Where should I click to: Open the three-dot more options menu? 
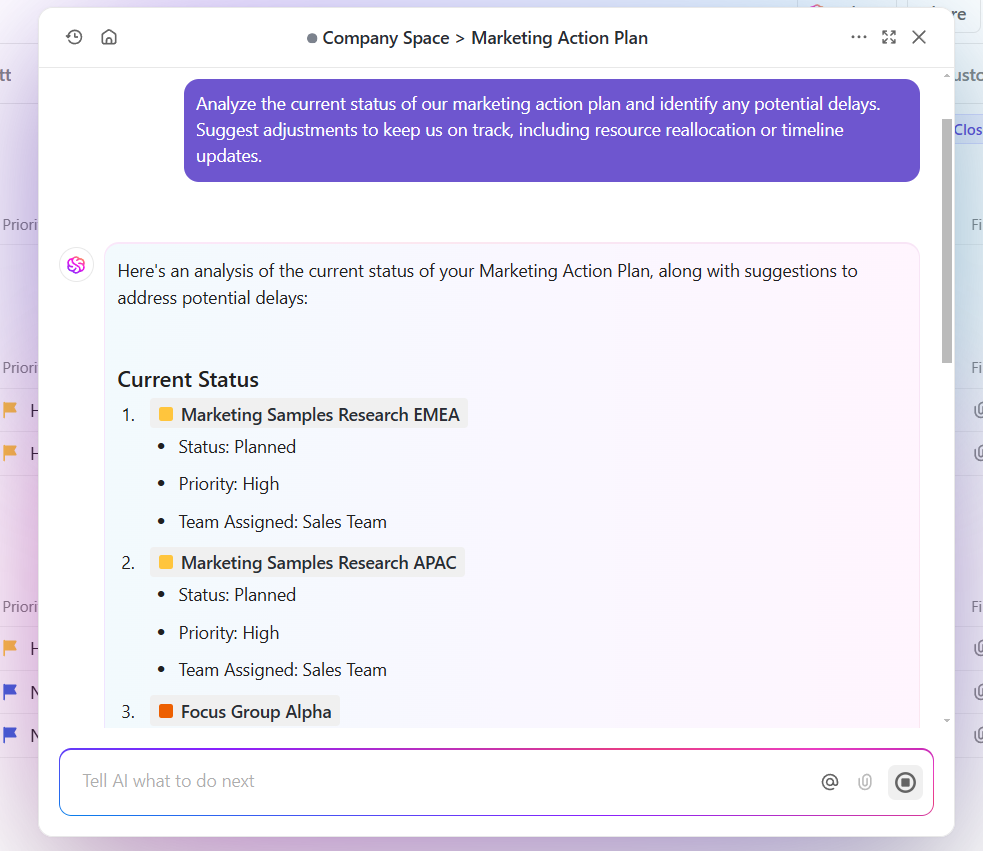point(858,37)
